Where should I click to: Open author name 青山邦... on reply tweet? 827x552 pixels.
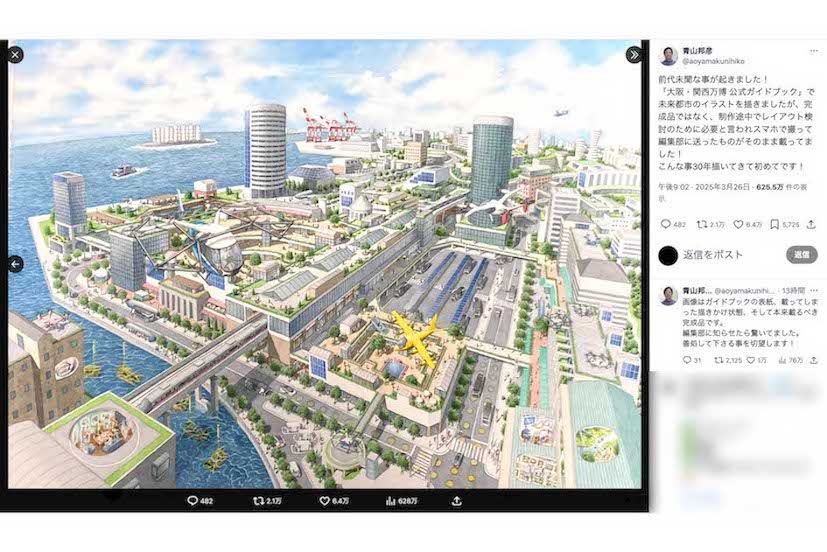click(x=697, y=291)
